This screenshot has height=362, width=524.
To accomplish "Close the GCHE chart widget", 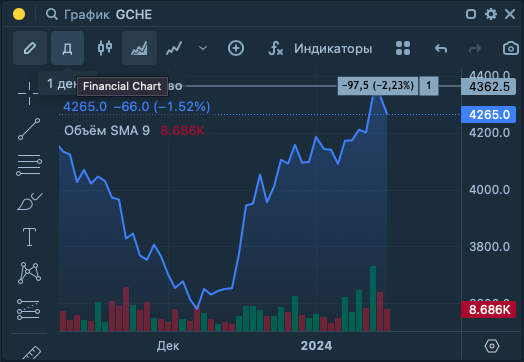I will point(510,14).
